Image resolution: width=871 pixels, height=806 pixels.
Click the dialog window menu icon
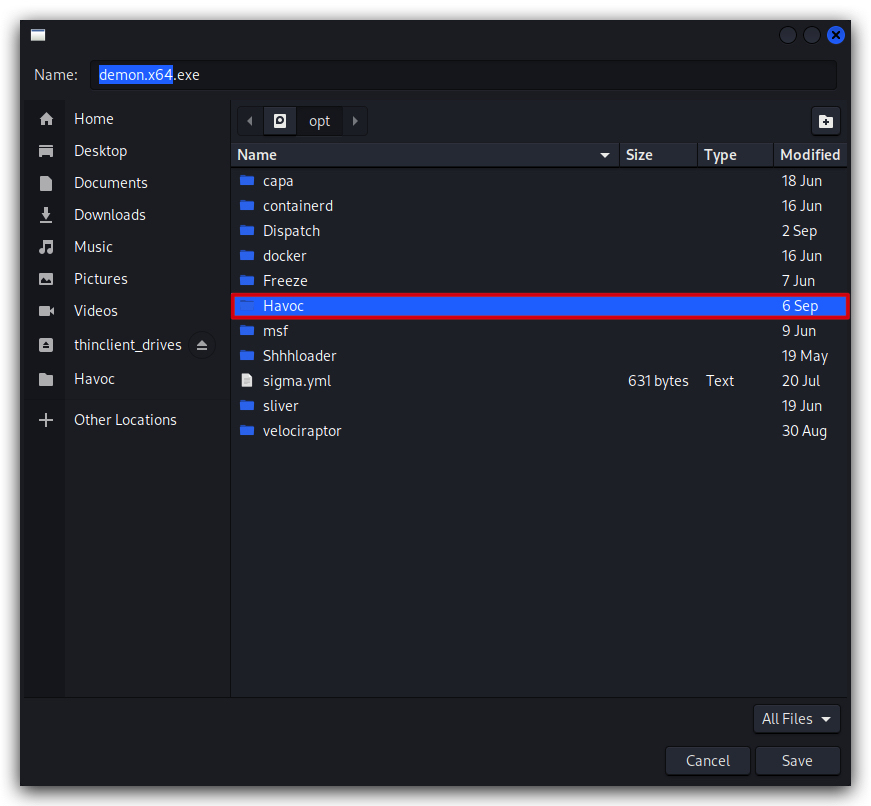point(38,35)
